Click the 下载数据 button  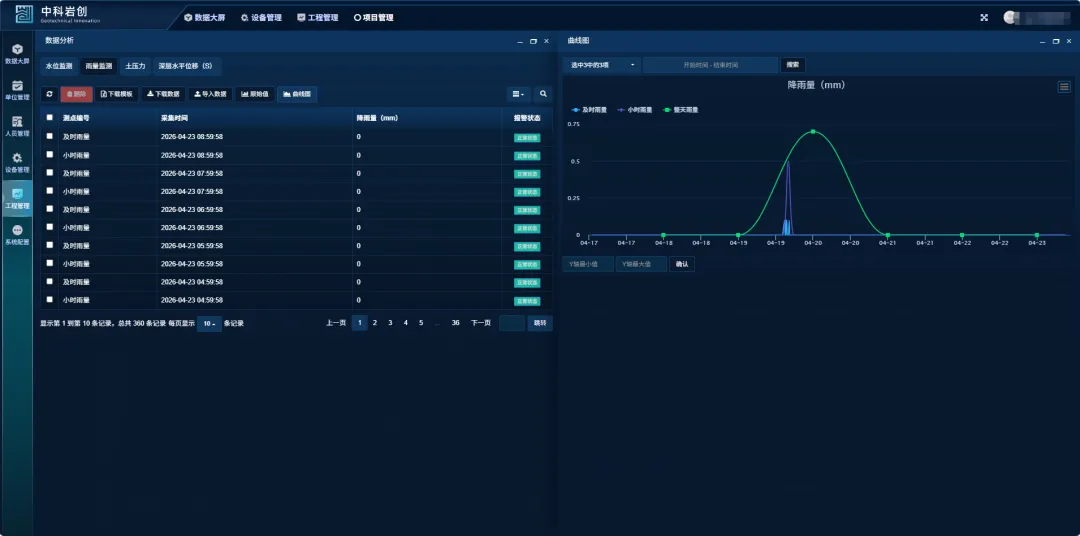click(163, 94)
